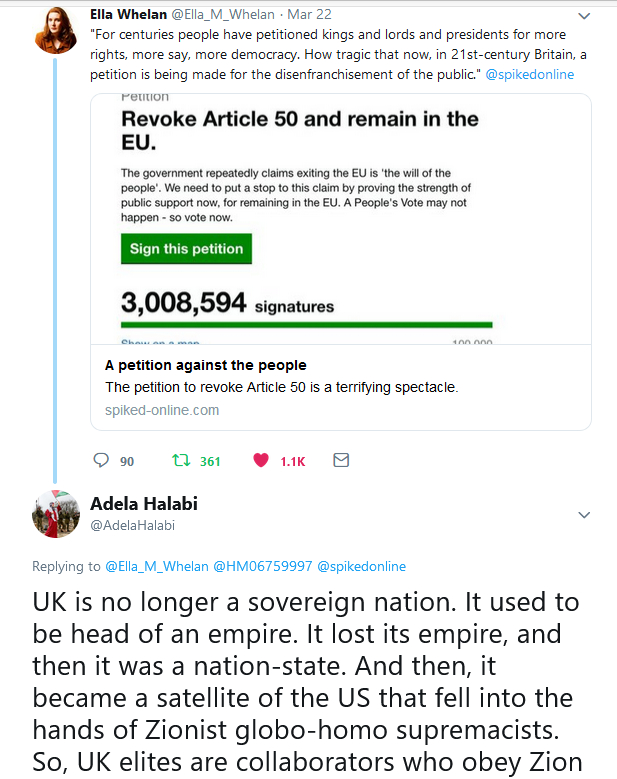Image resolution: width=617 pixels, height=779 pixels.
Task: Click the spiked-online.com domain link
Action: pyautogui.click(x=162, y=410)
